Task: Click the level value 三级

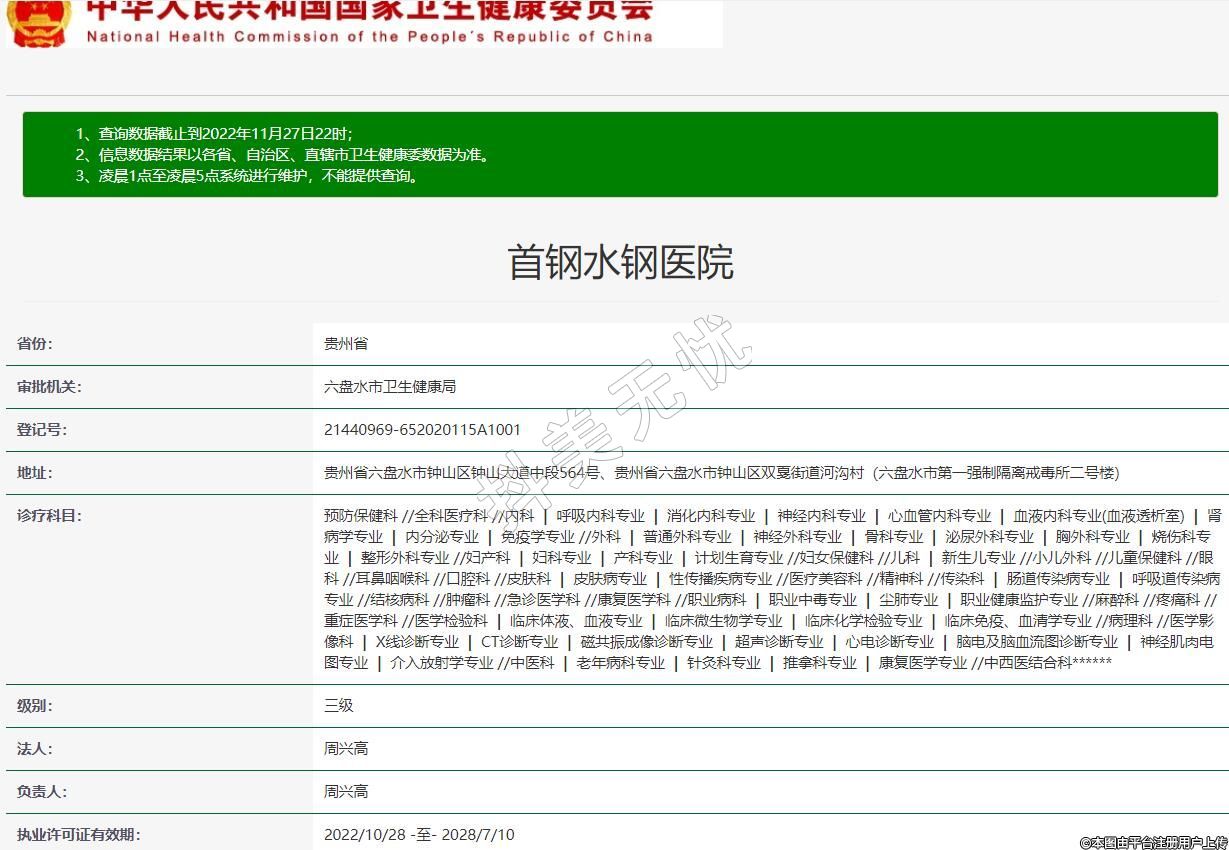Action: 339,706
